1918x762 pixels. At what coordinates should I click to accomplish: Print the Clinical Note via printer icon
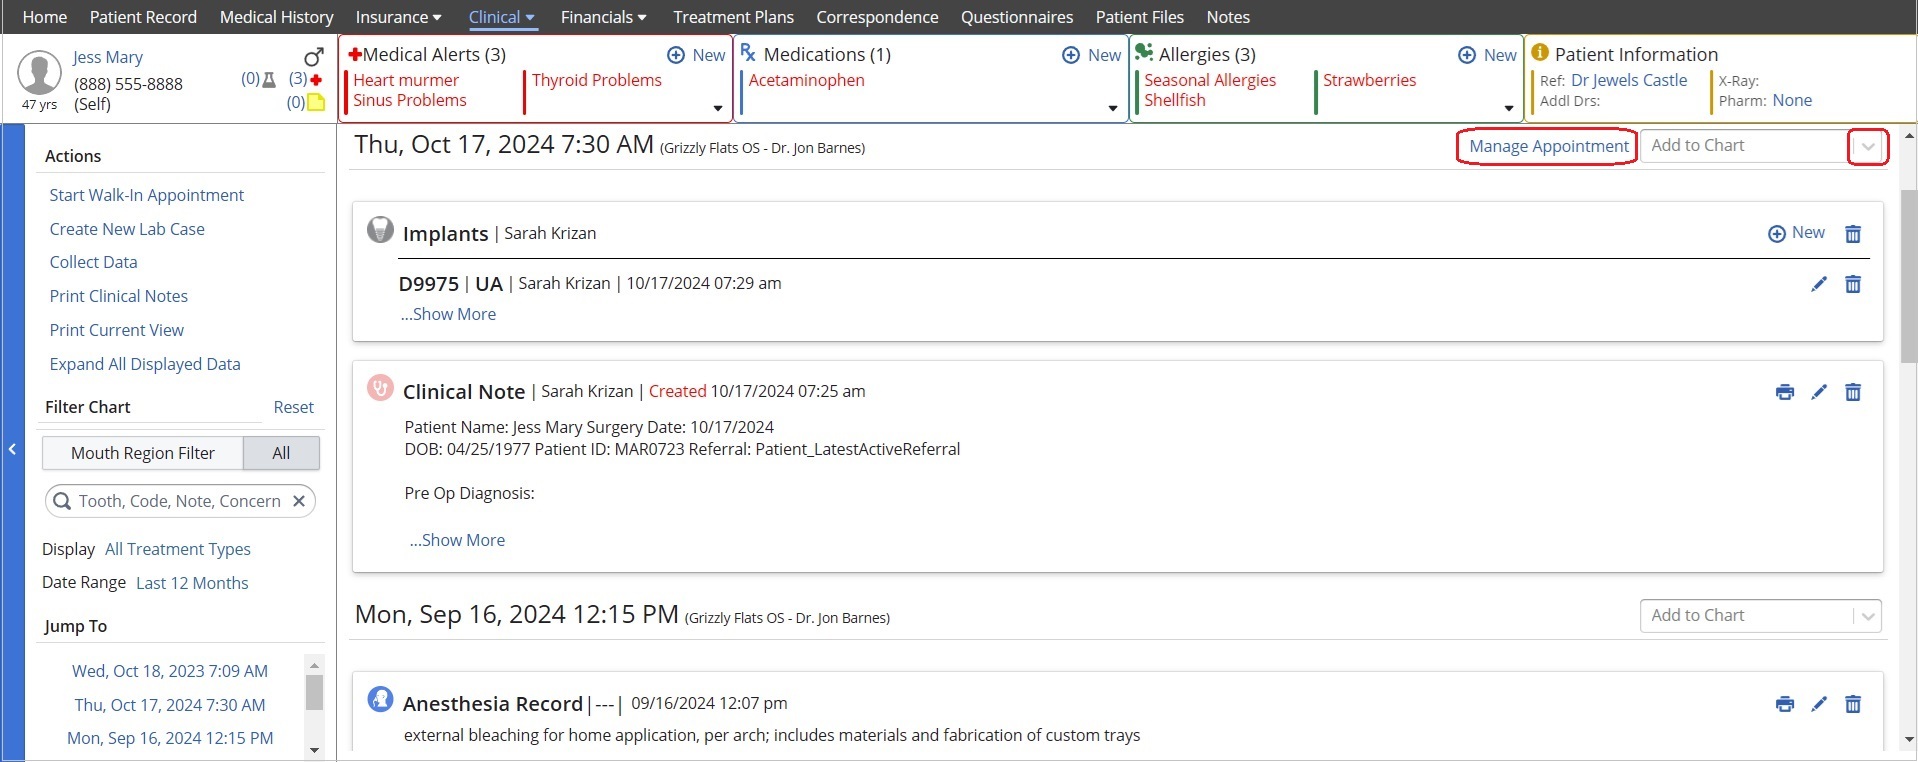1784,392
